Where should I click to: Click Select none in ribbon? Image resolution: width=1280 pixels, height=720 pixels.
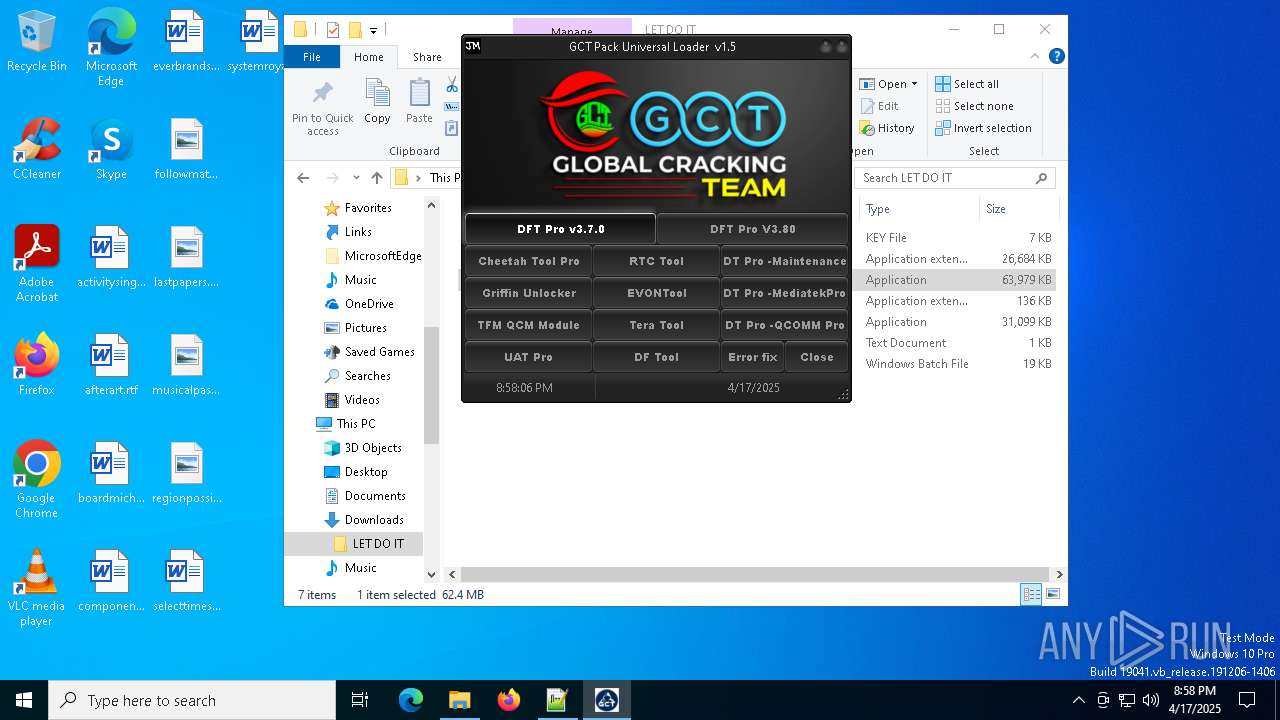point(974,106)
